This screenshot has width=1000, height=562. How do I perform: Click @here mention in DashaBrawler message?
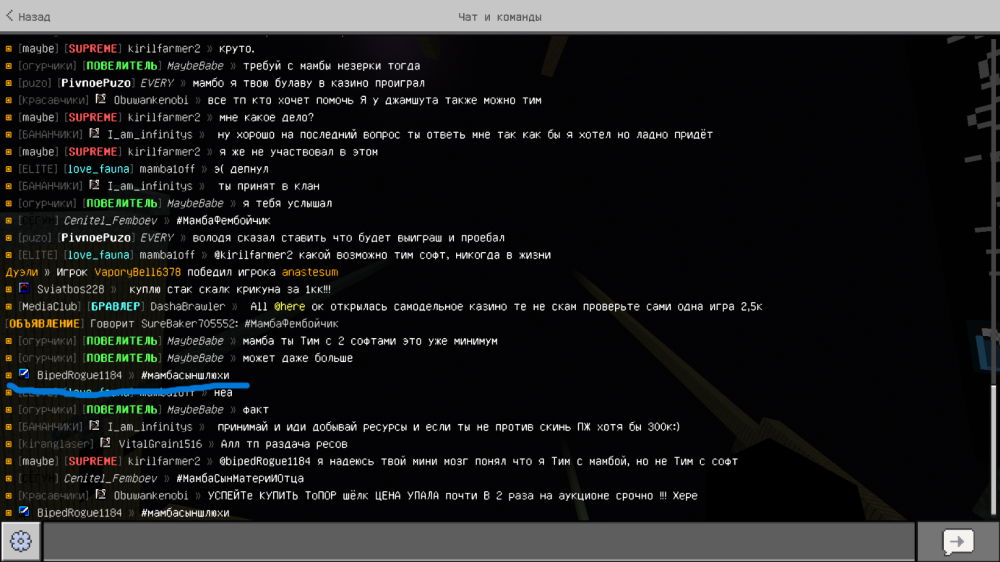[290, 307]
